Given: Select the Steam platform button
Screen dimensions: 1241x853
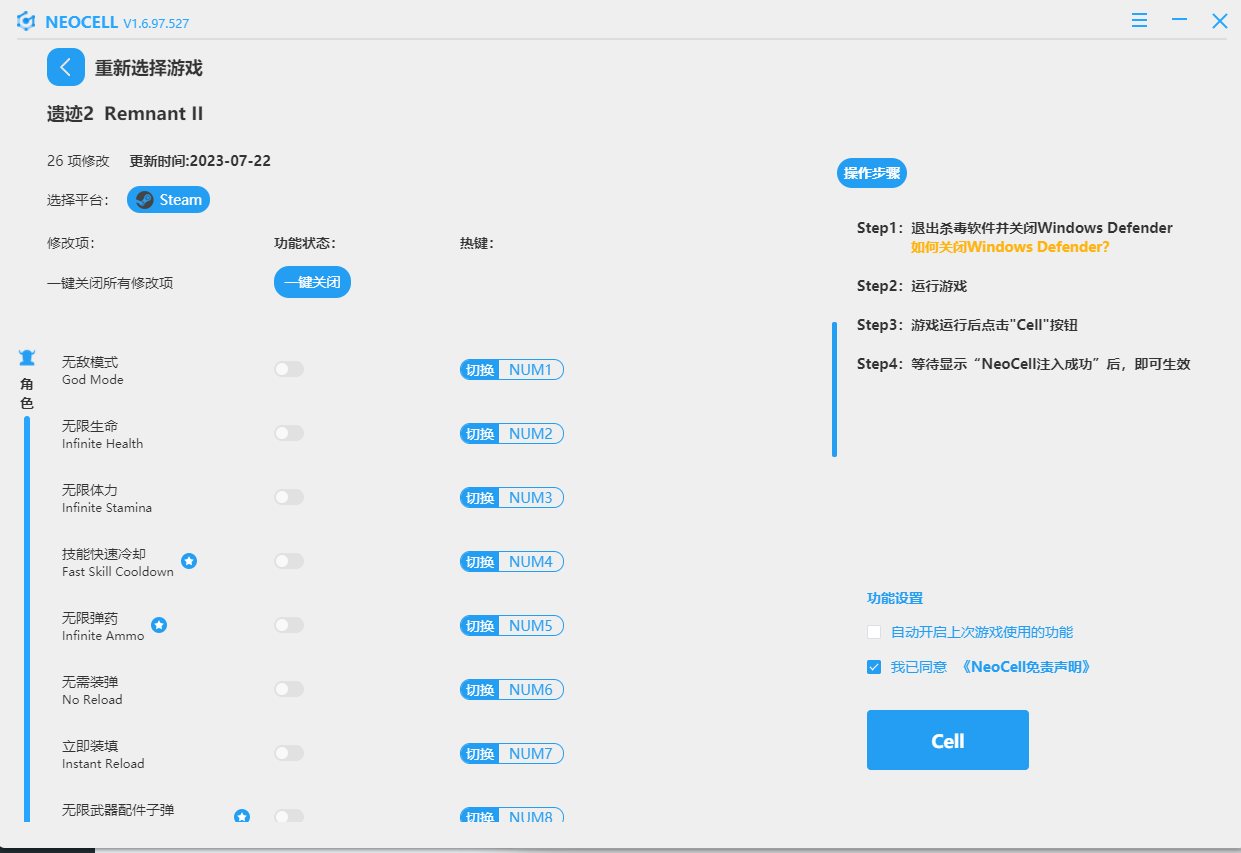Looking at the screenshot, I should click(x=168, y=199).
